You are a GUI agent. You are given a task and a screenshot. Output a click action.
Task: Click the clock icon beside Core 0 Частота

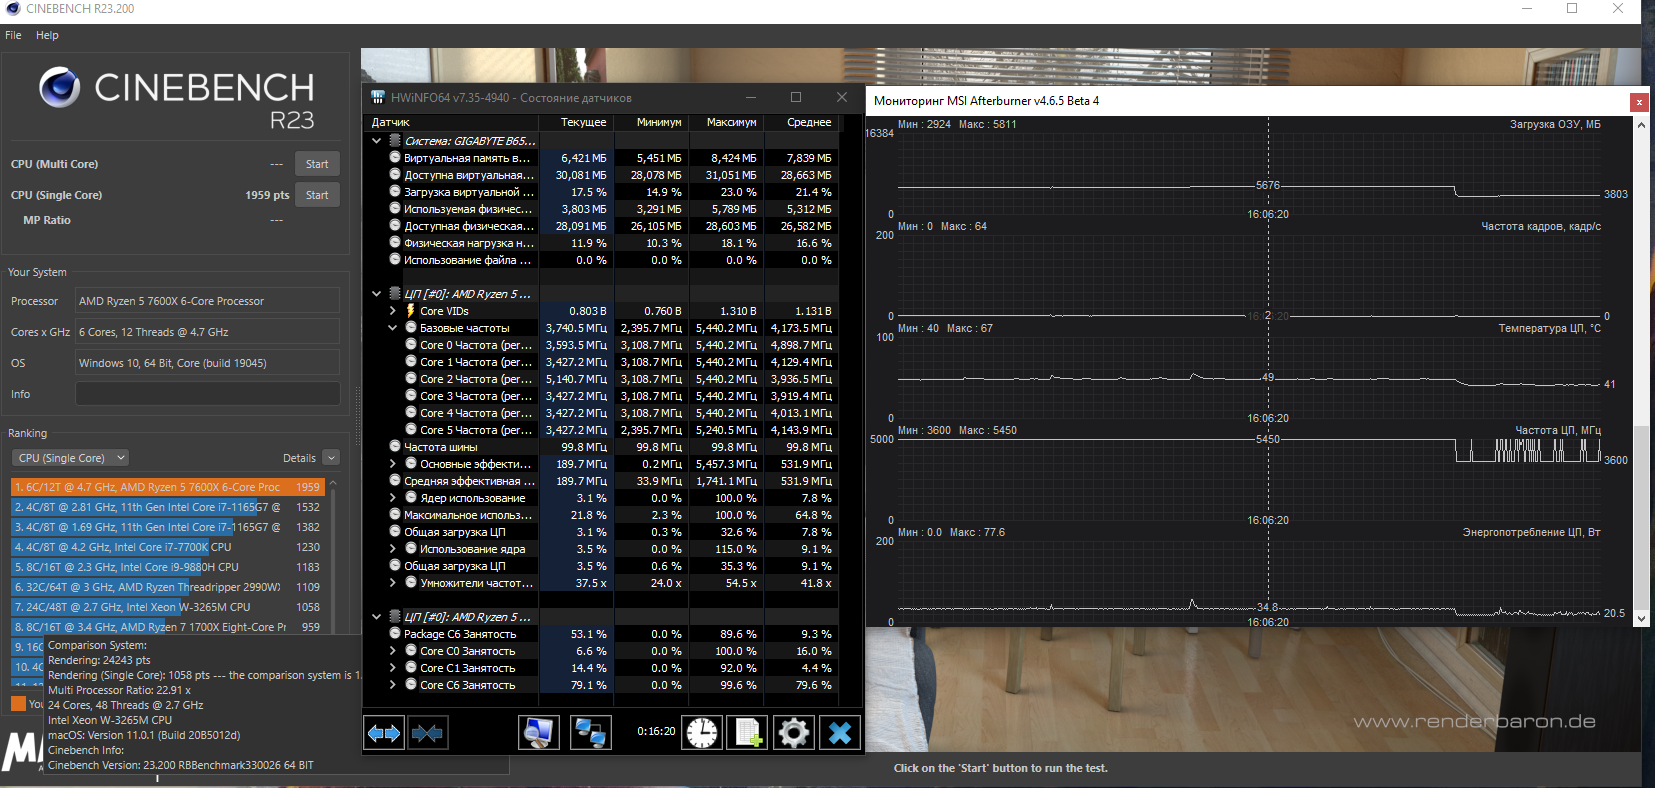click(x=411, y=345)
